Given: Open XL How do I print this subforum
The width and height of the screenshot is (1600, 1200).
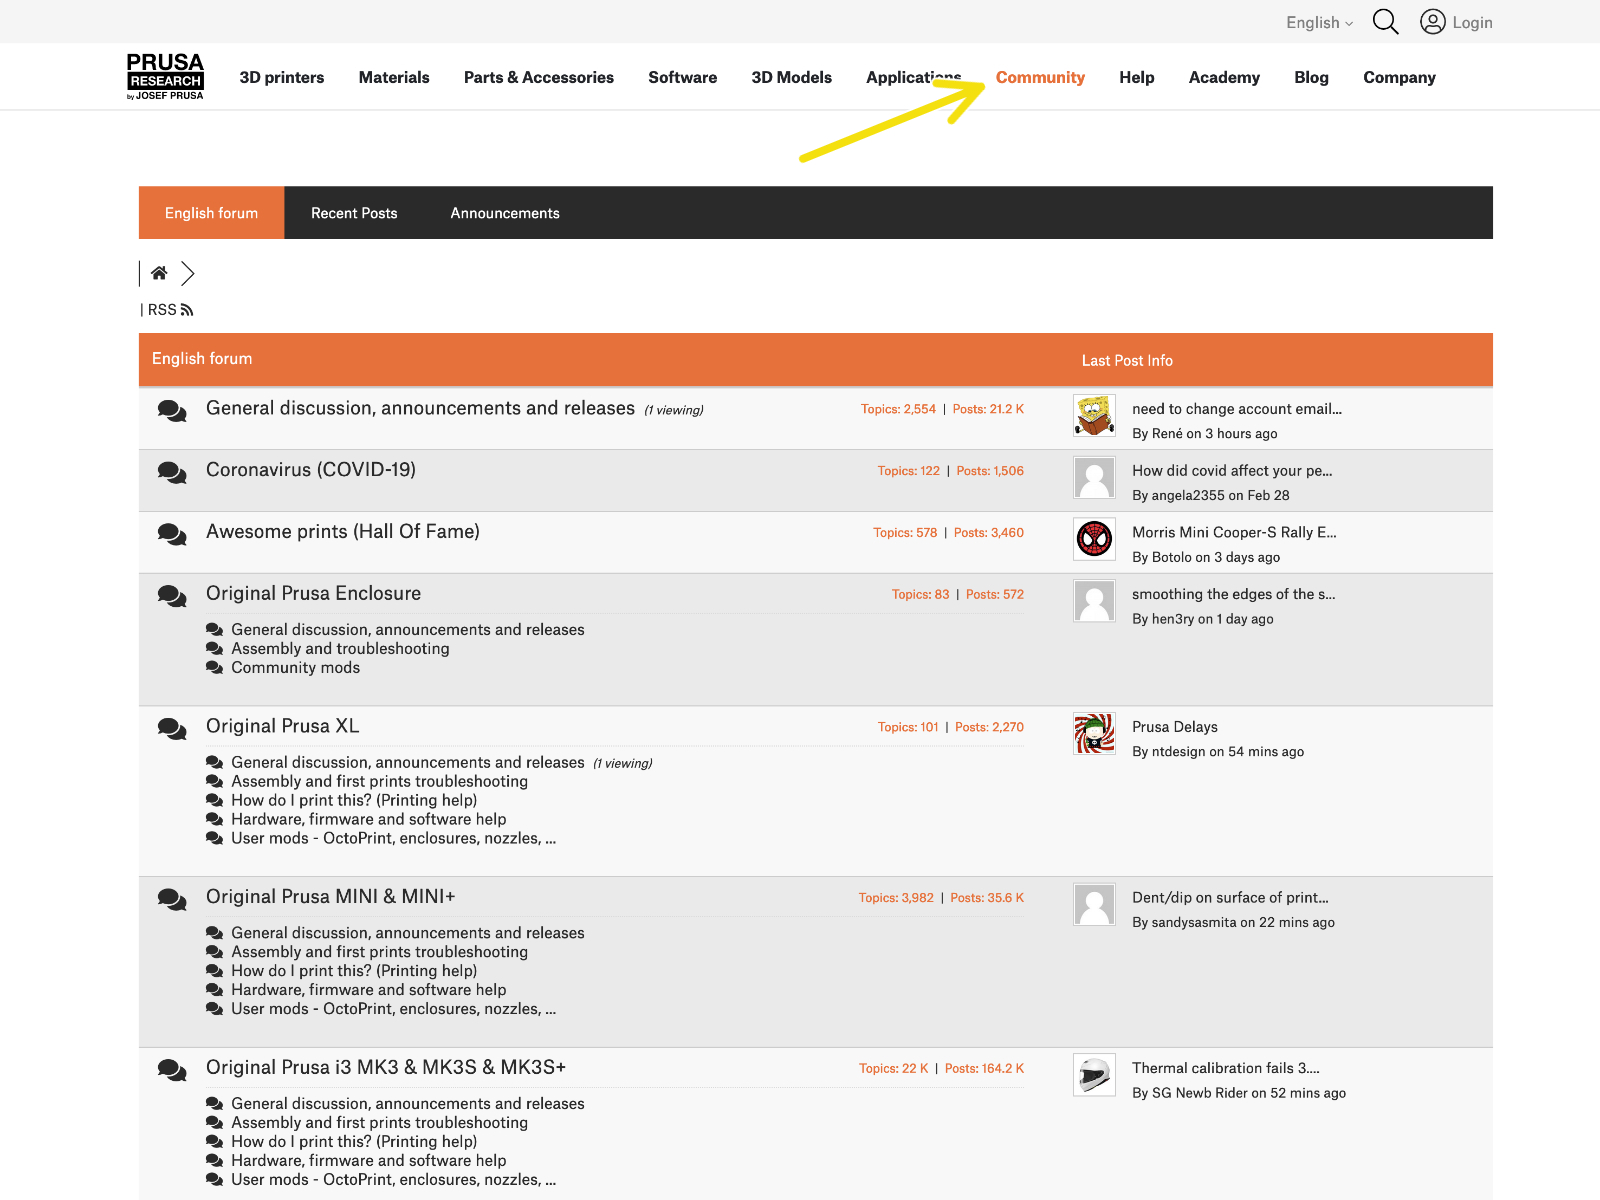Looking at the screenshot, I should pos(354,800).
